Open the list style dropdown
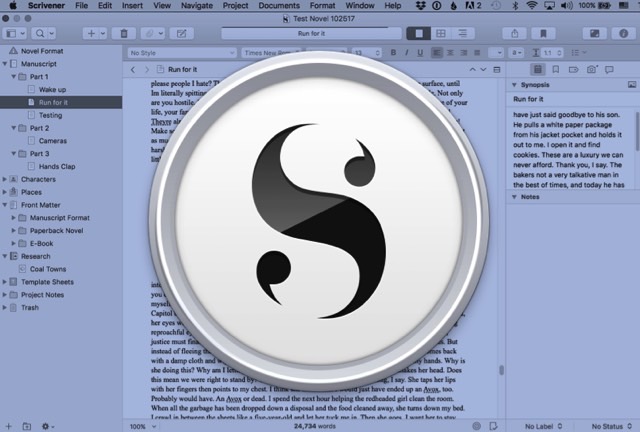 (579, 53)
